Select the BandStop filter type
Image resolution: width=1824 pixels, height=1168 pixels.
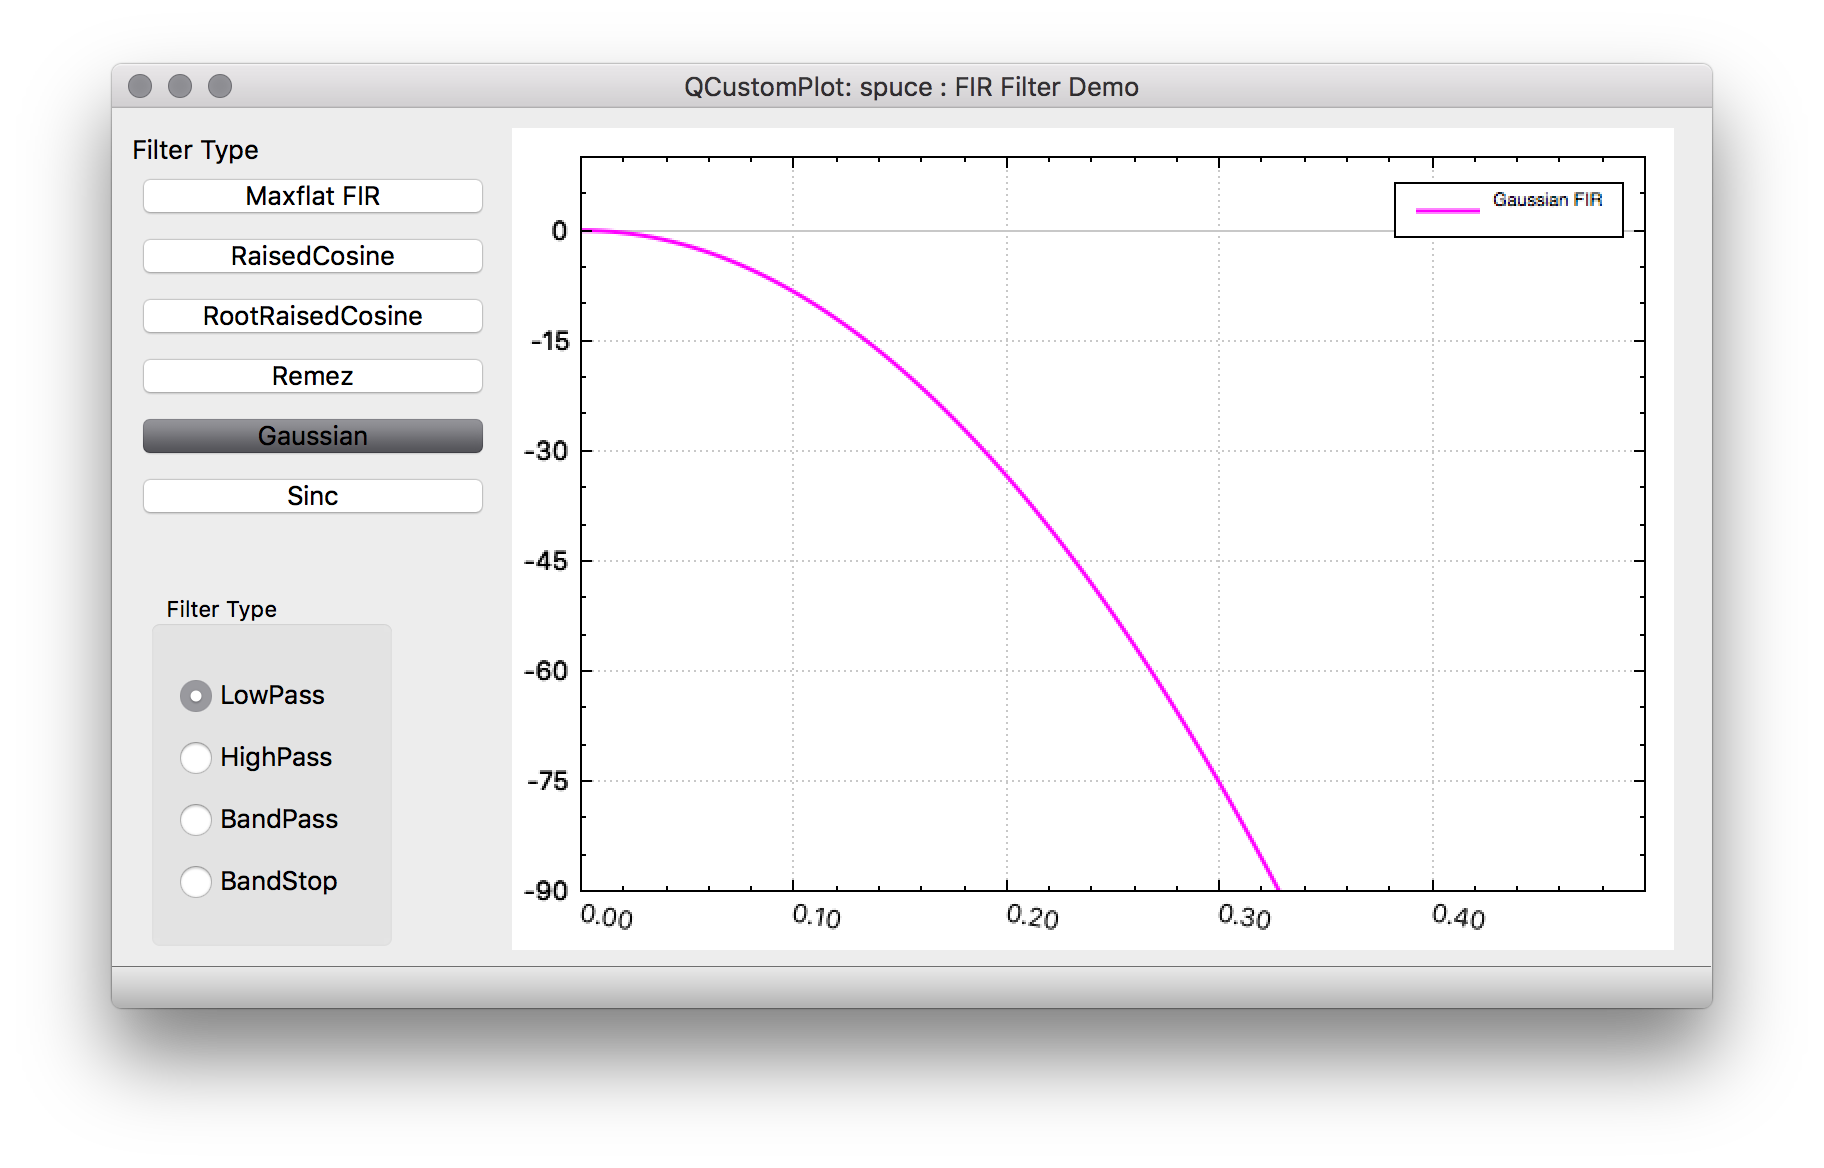pyautogui.click(x=196, y=881)
